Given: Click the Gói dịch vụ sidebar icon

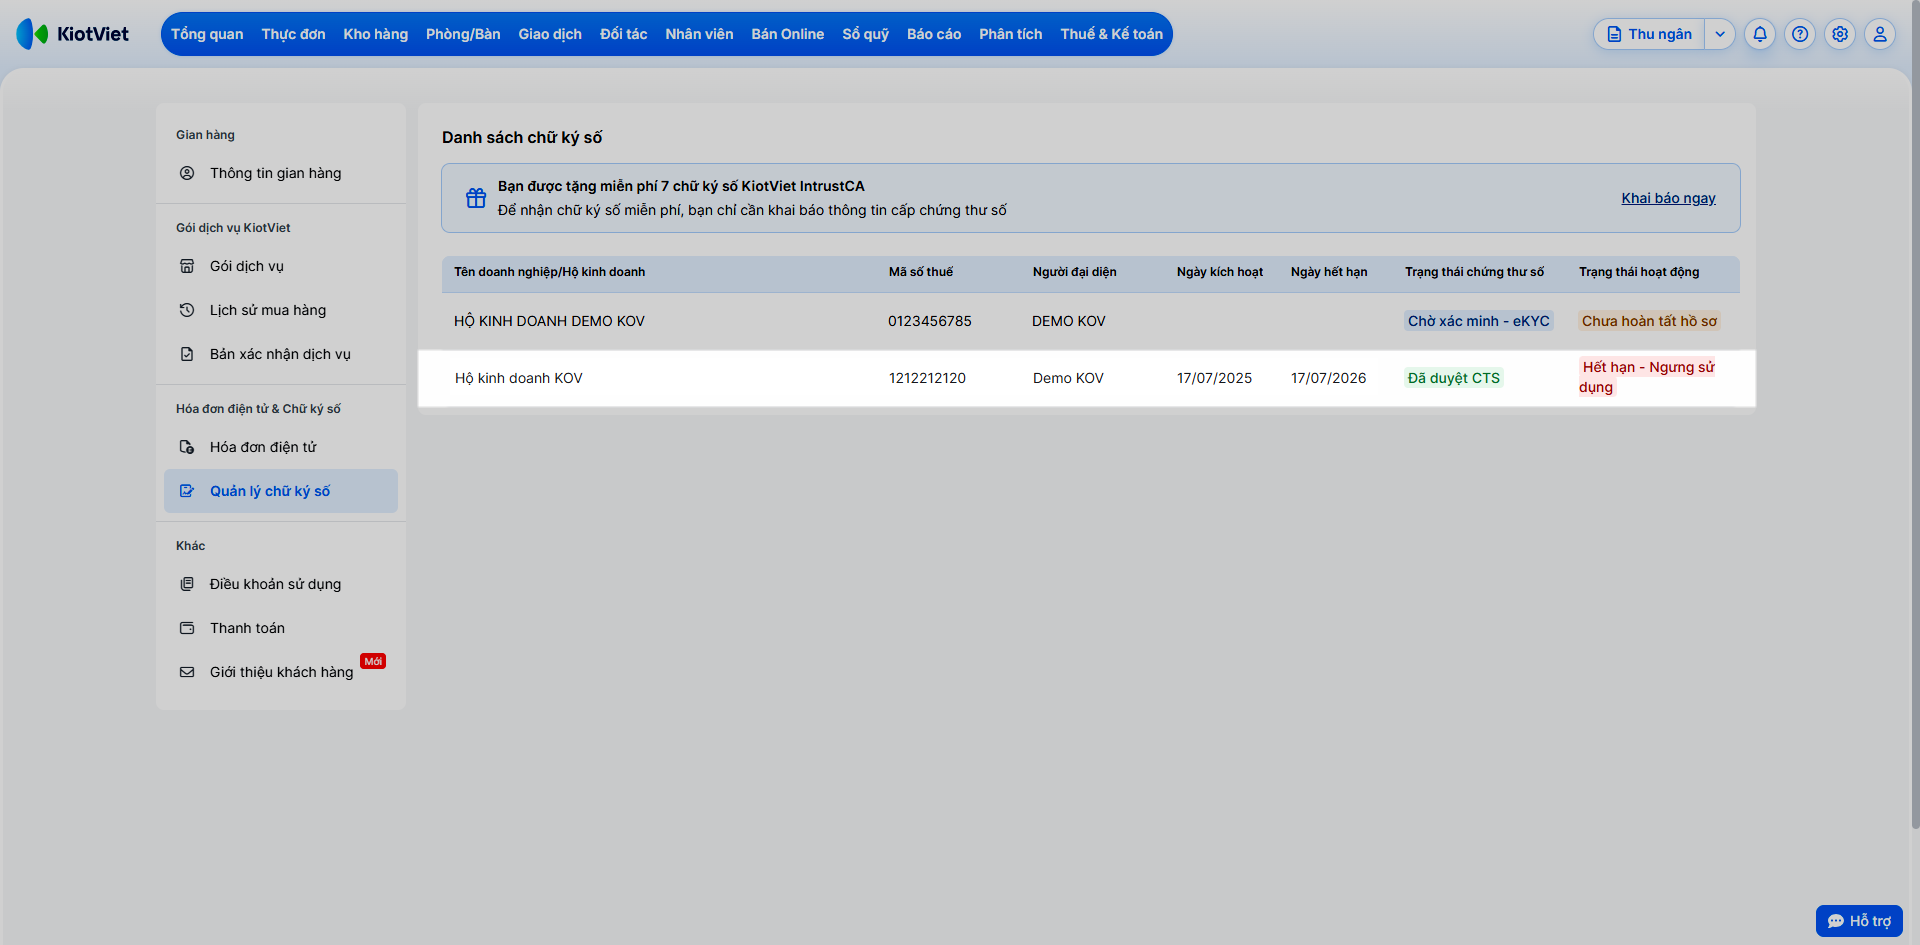Looking at the screenshot, I should tap(187, 266).
